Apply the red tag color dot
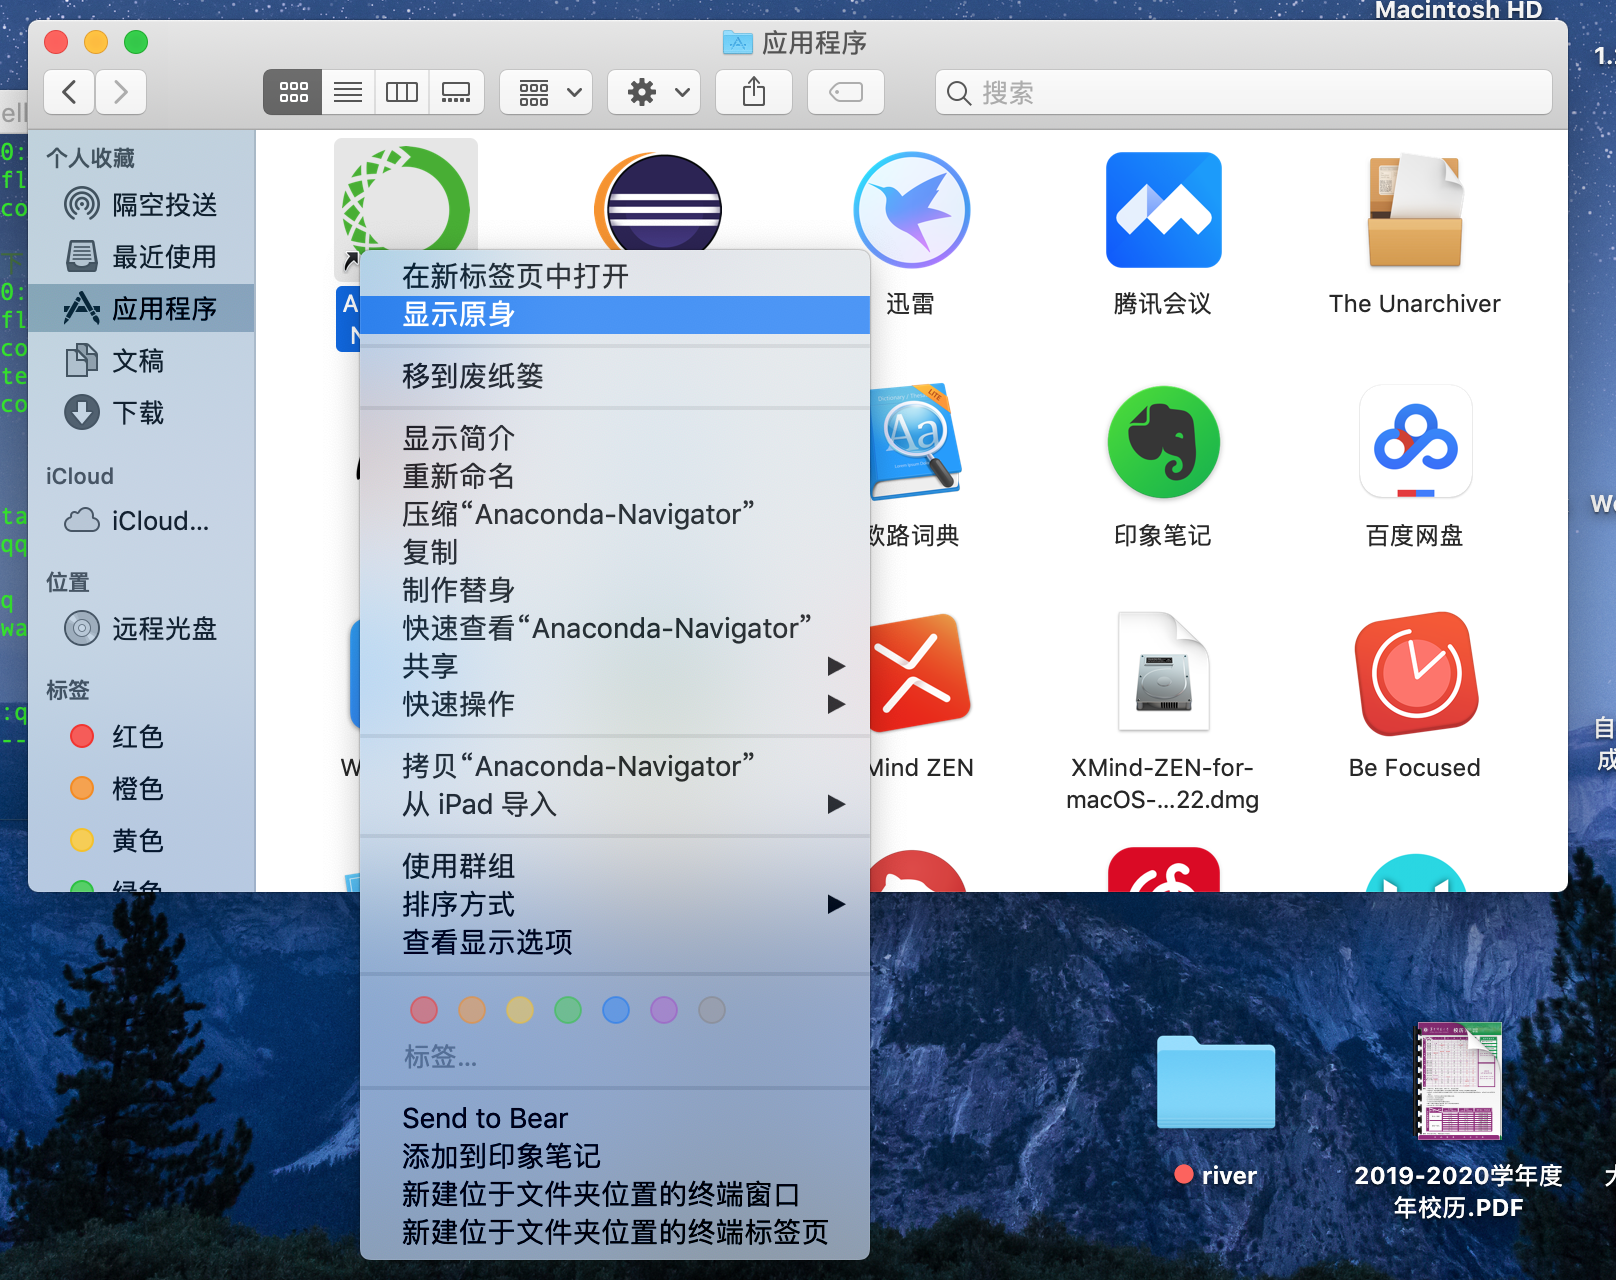 click(x=424, y=1010)
